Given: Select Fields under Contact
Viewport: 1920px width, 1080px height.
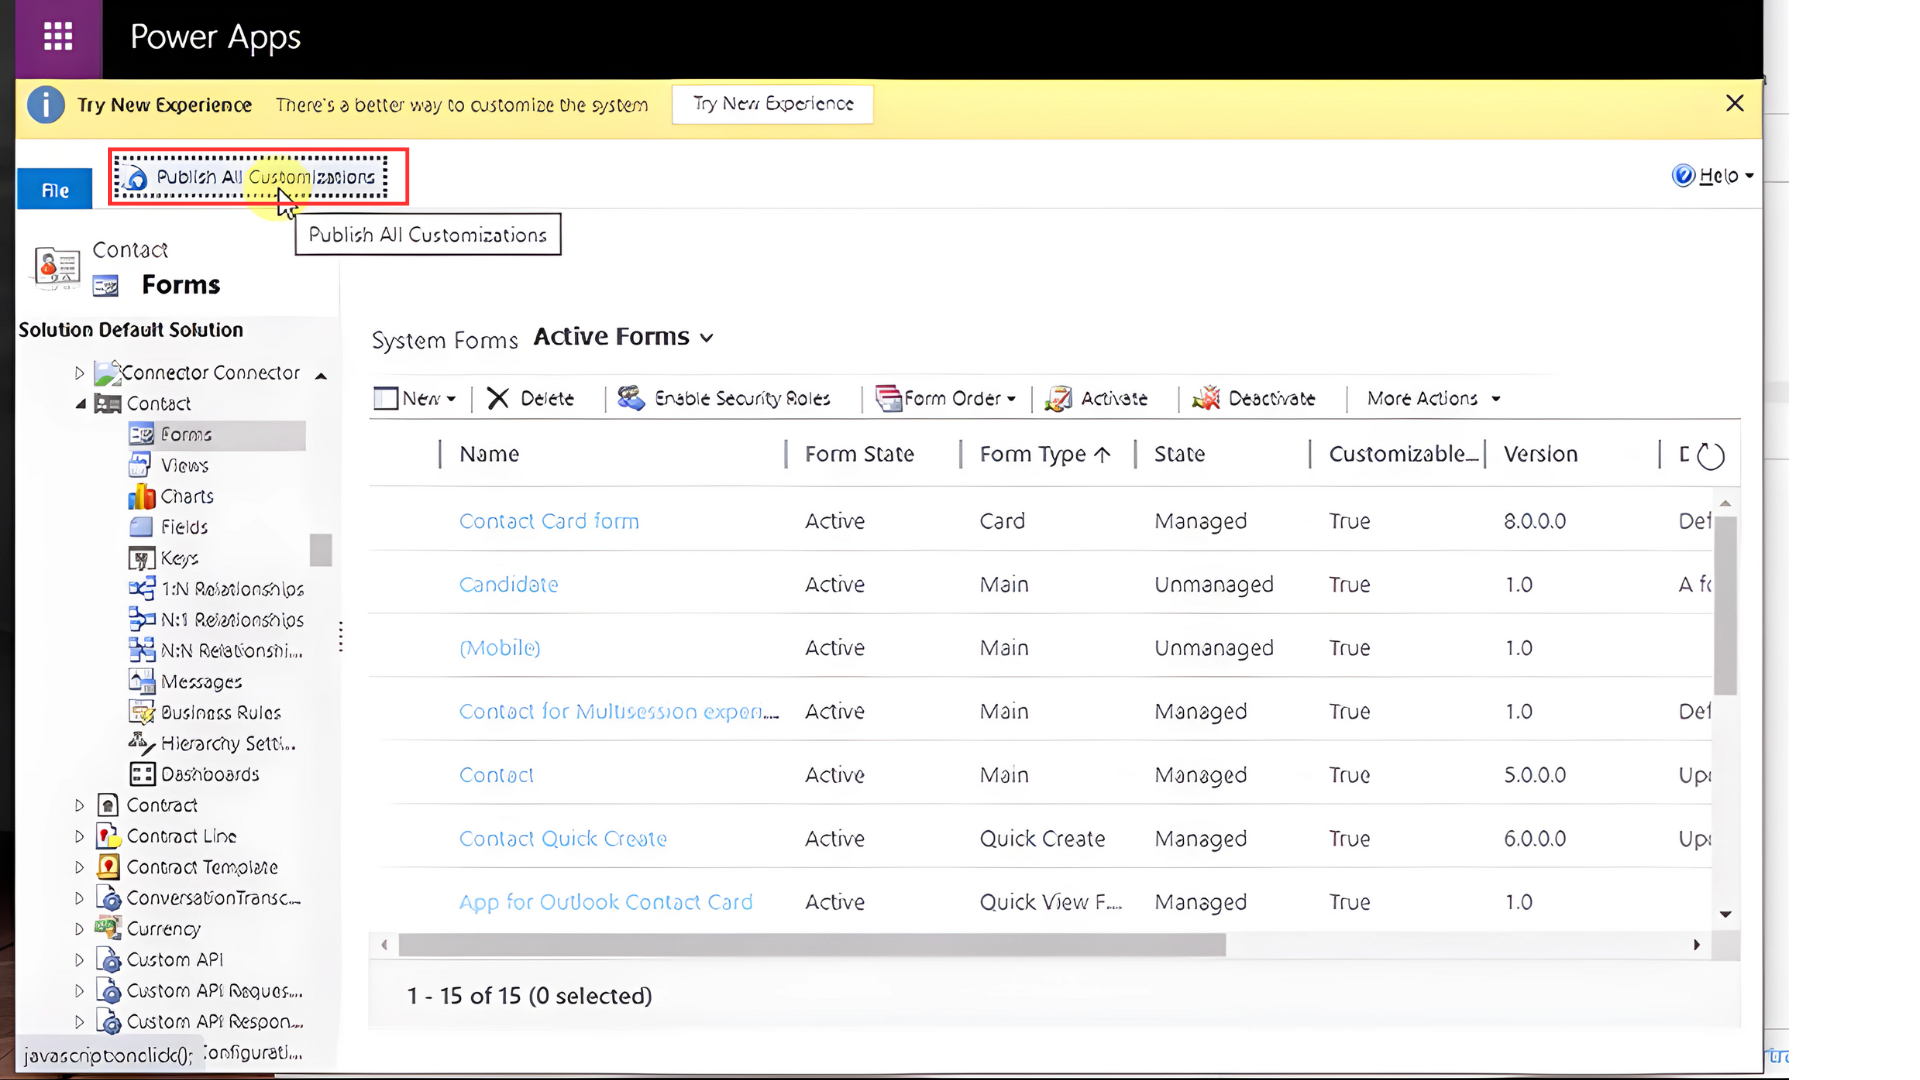Looking at the screenshot, I should click(184, 527).
